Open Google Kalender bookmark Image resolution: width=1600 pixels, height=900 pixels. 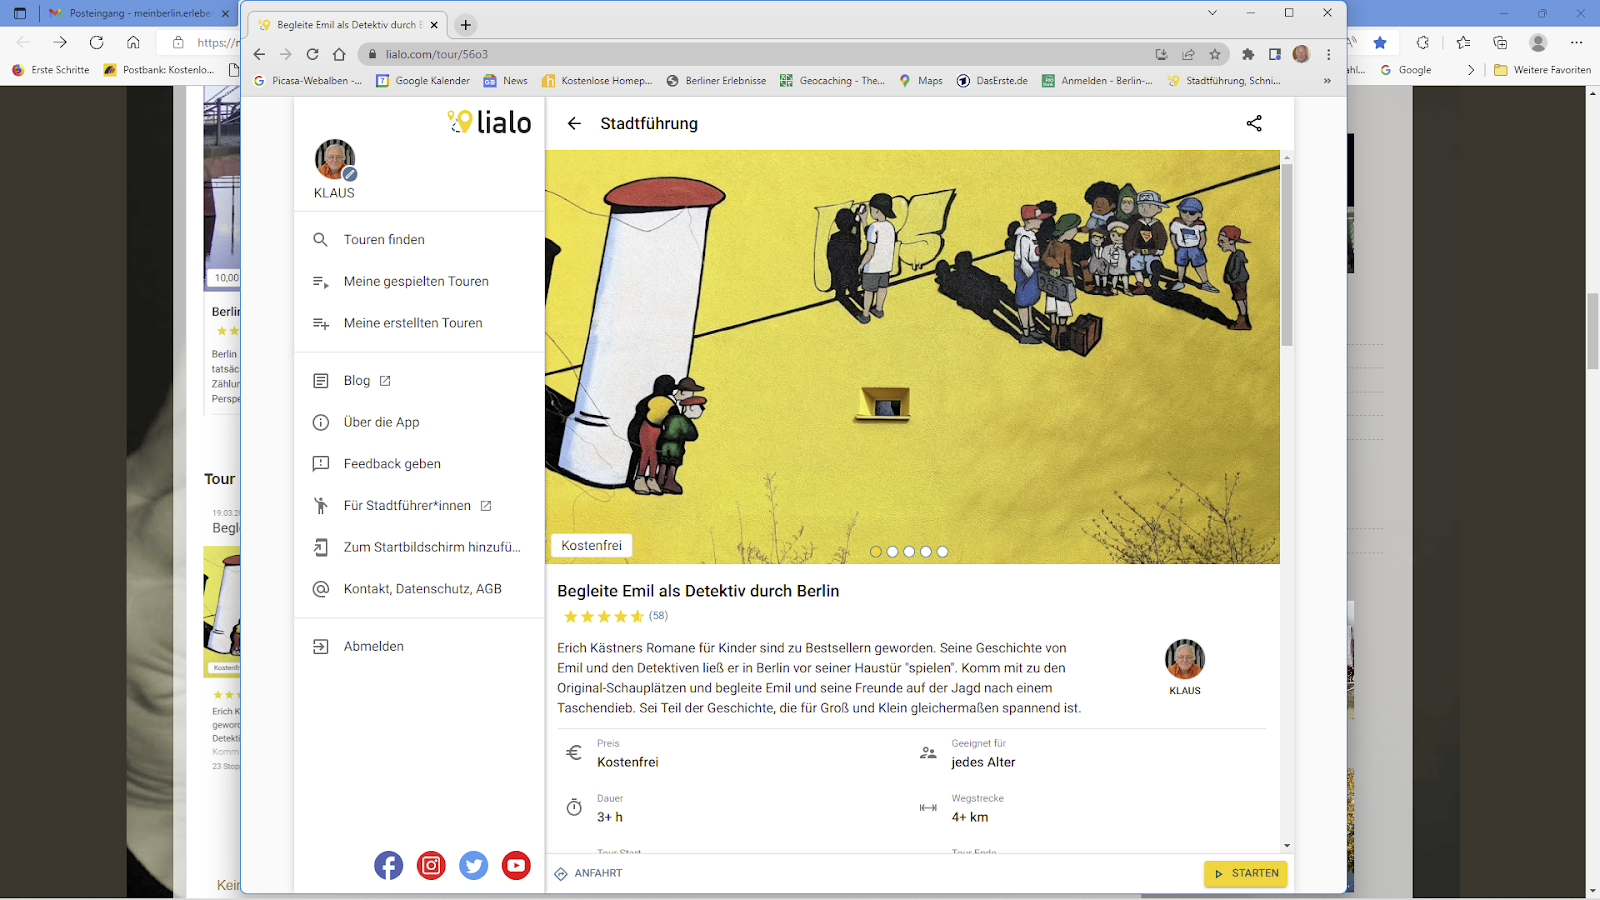pyautogui.click(x=422, y=81)
